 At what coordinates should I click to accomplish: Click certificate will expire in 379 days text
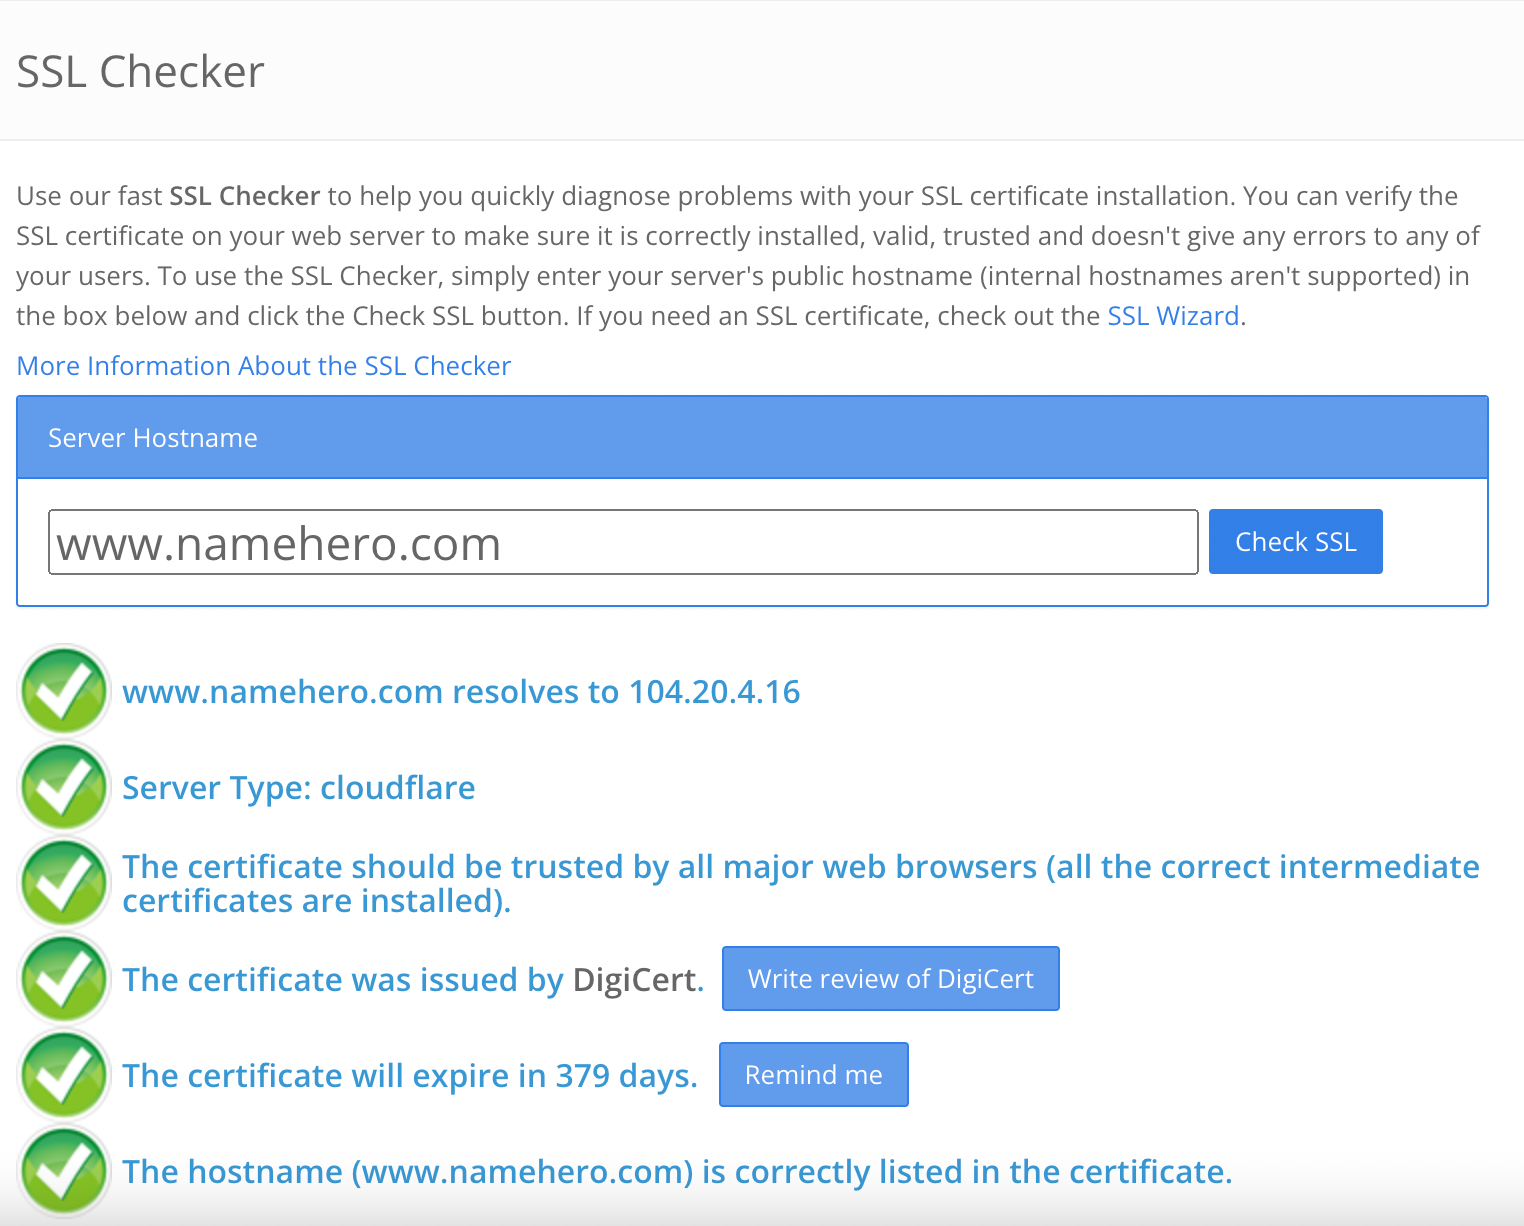[x=410, y=1076]
